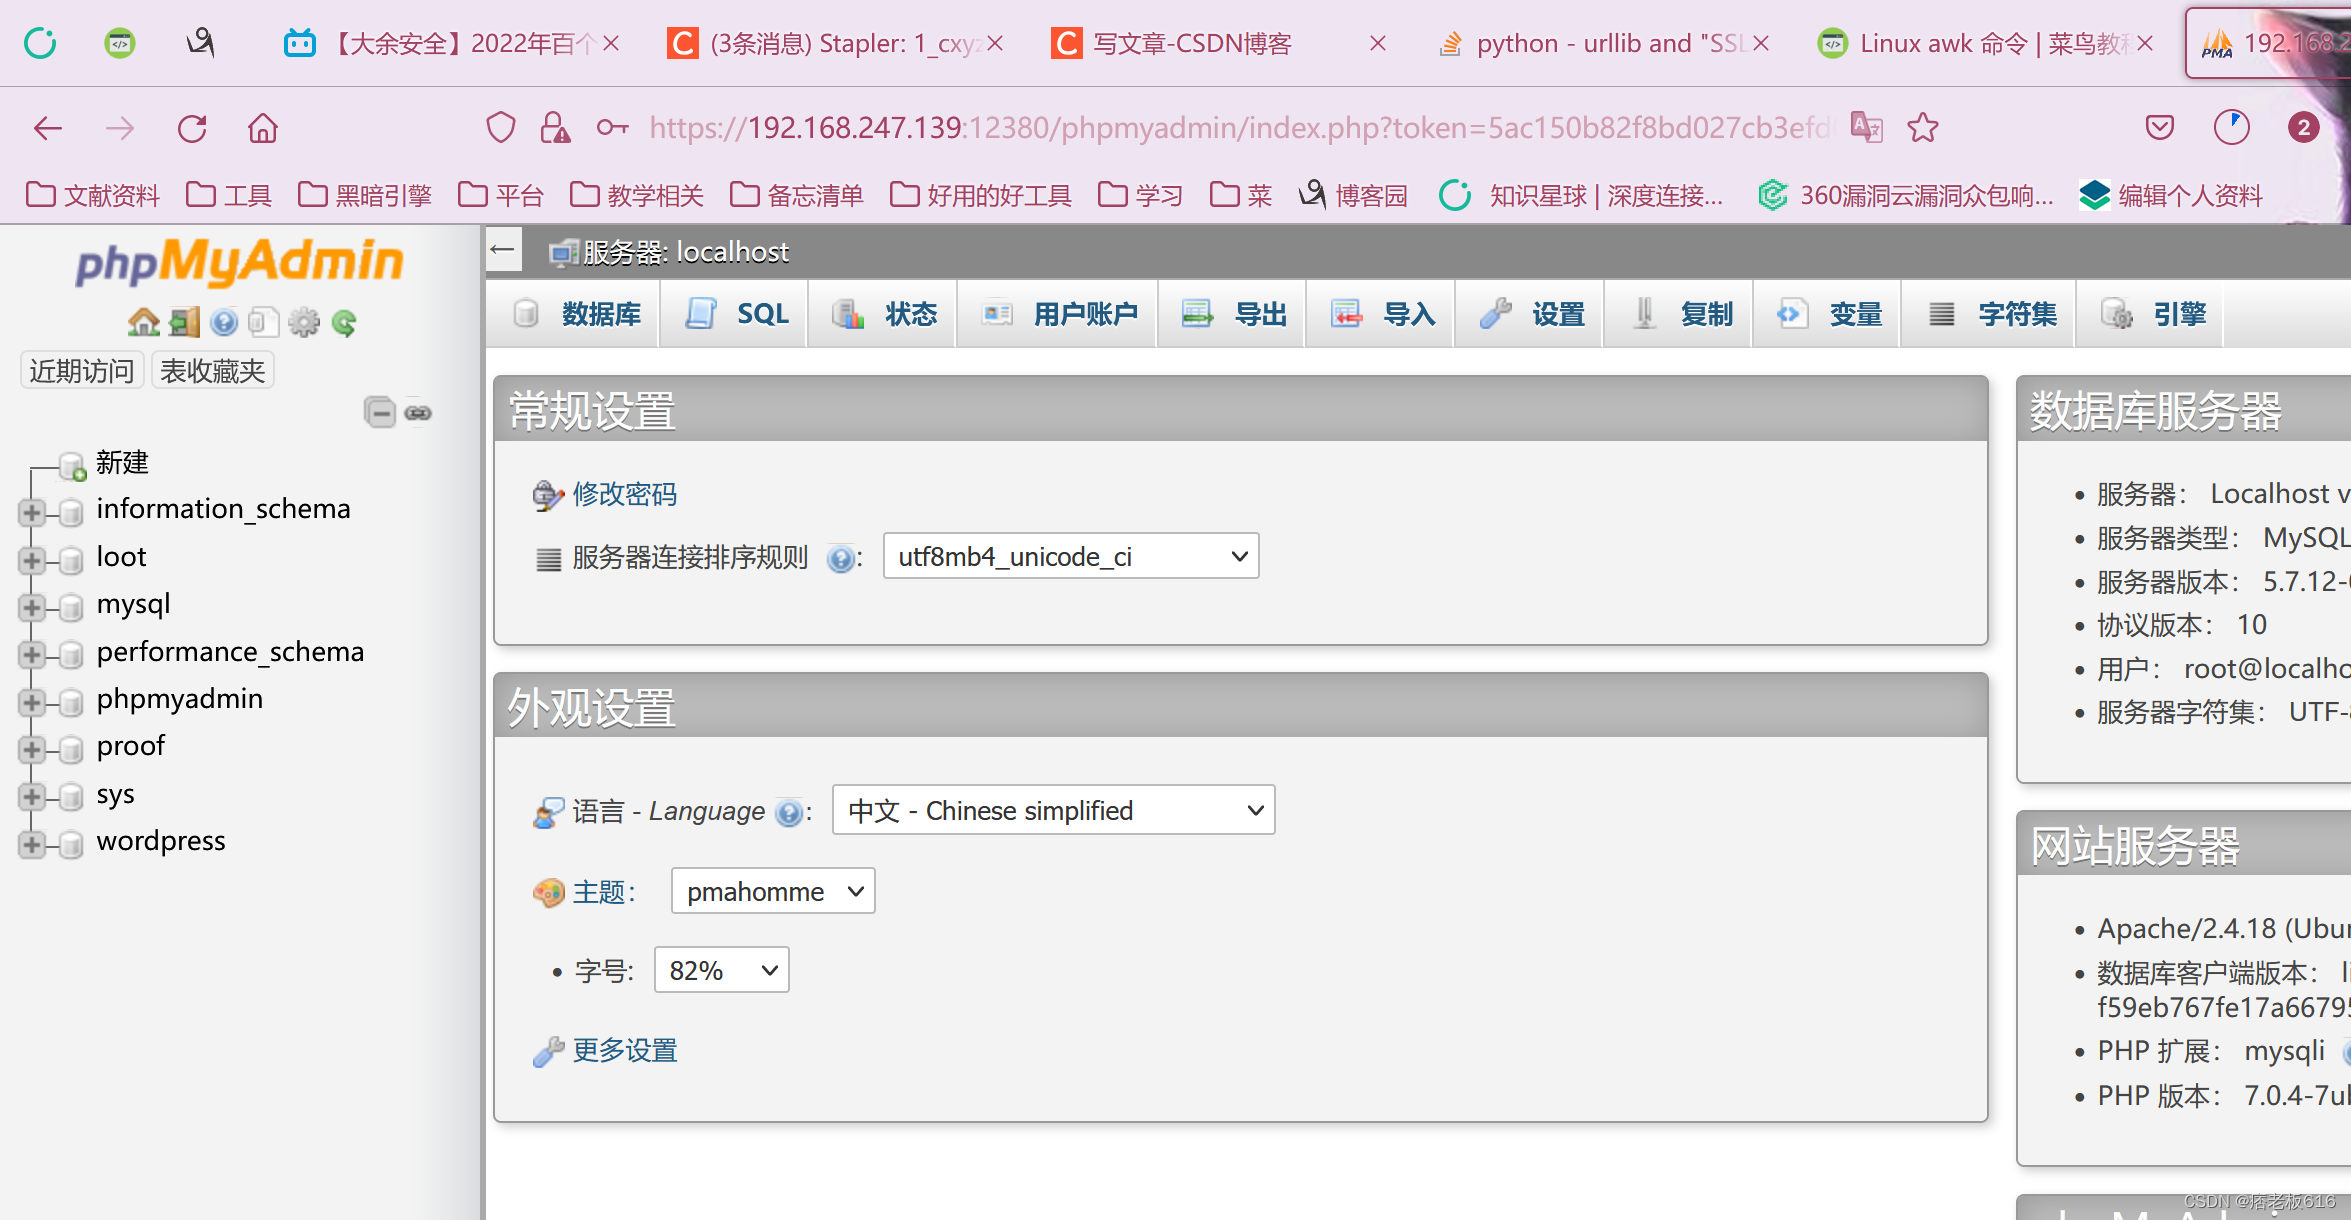This screenshot has width=2351, height=1220.
Task: Switch to the 写文章-CSDN博客 browser tab
Action: (1220, 43)
